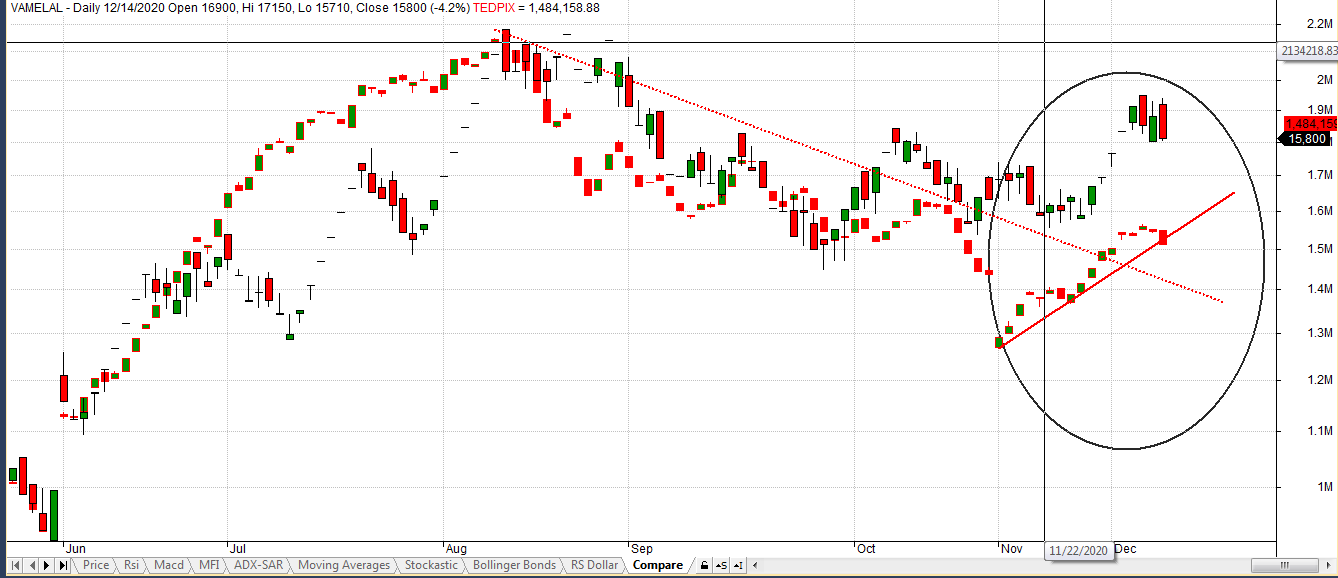Open the Bollinger Bonds tab

click(514, 566)
